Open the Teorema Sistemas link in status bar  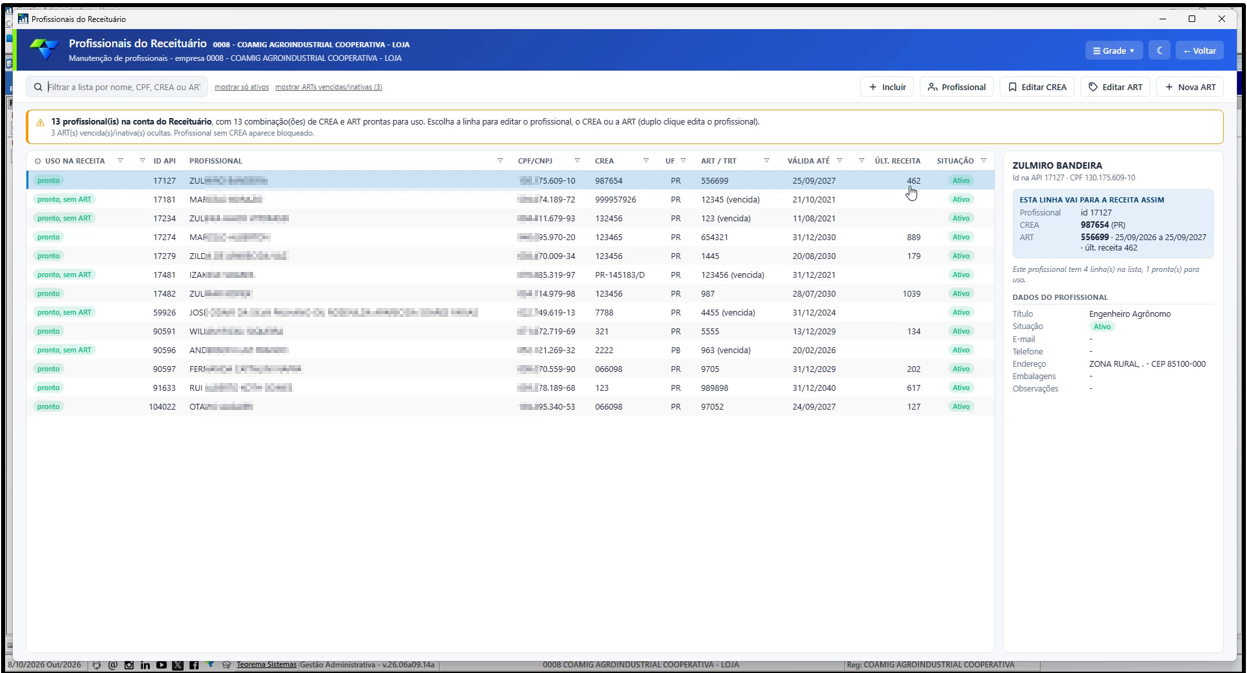(x=266, y=665)
